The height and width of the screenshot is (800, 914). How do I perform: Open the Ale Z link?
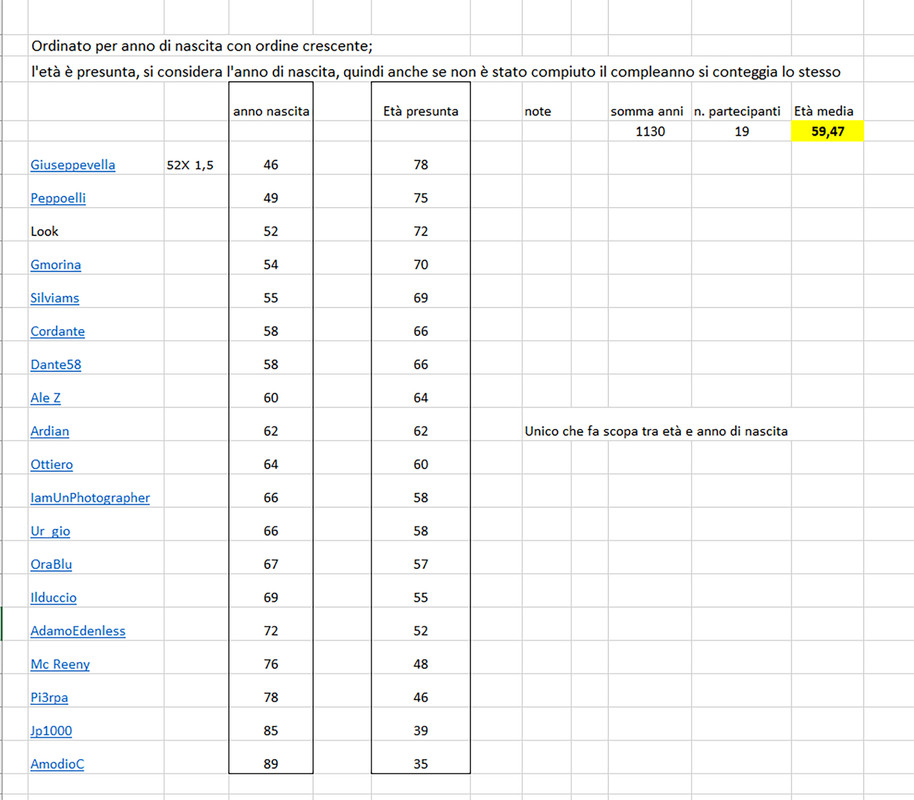coord(45,398)
